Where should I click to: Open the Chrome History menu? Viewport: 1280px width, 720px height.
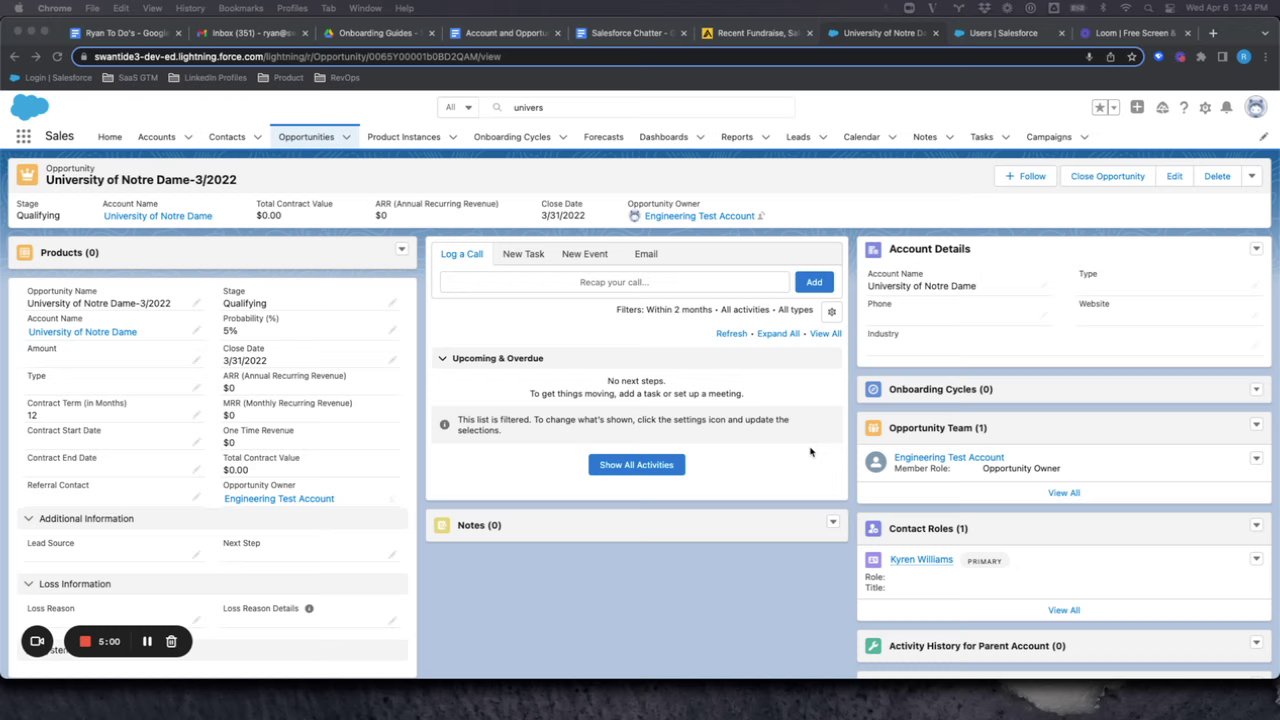pyautogui.click(x=190, y=8)
